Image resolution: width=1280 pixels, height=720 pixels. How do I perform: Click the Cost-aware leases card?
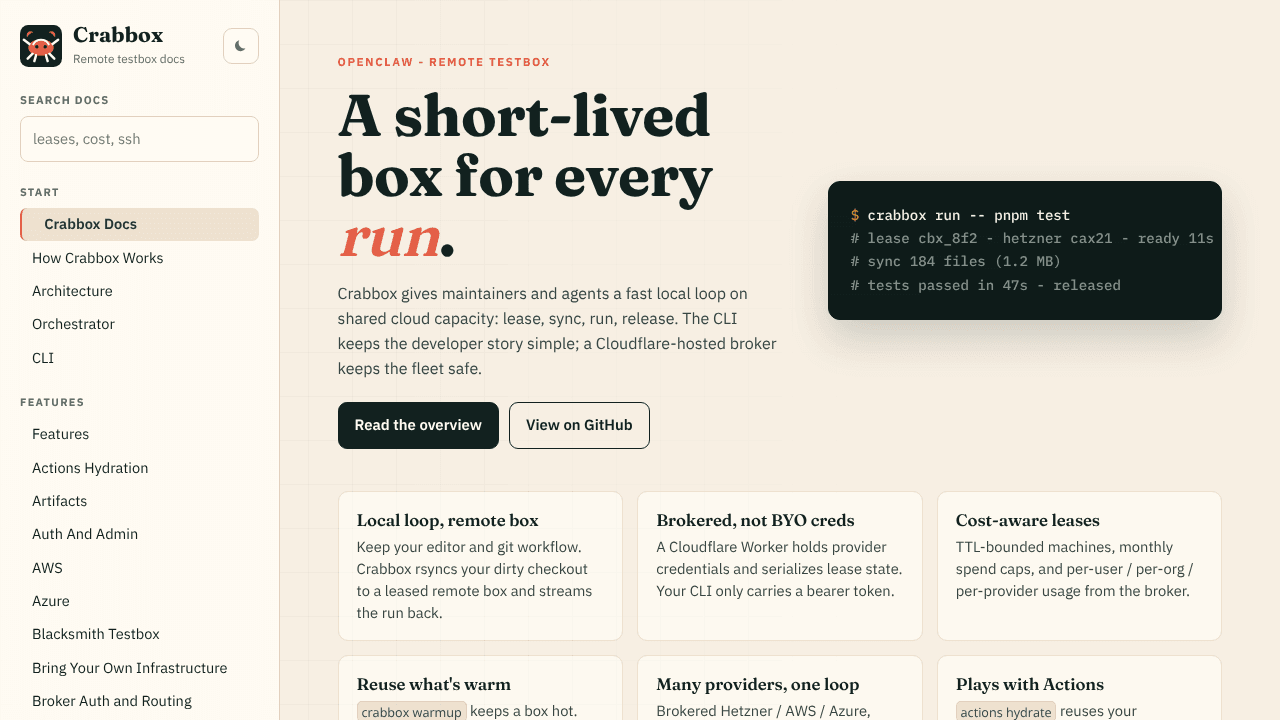pos(1079,566)
